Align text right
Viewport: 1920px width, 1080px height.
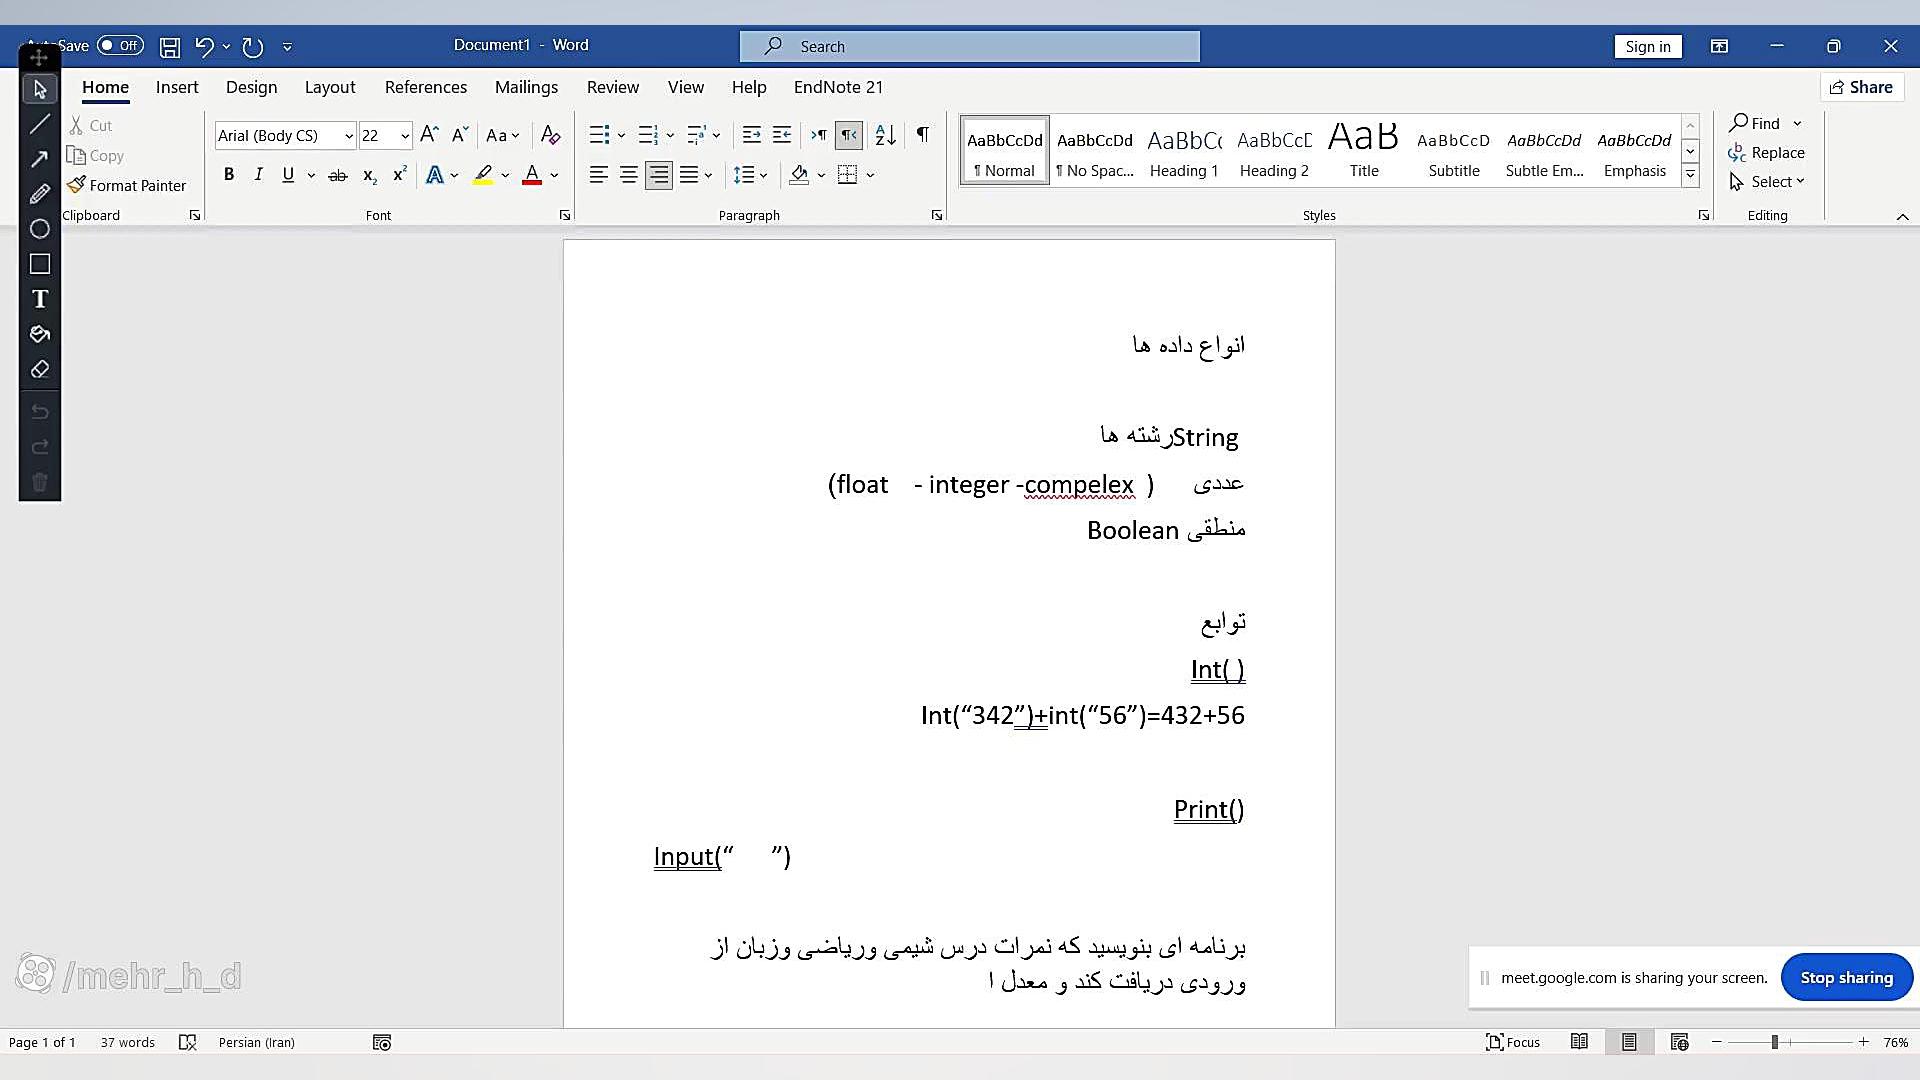click(658, 175)
